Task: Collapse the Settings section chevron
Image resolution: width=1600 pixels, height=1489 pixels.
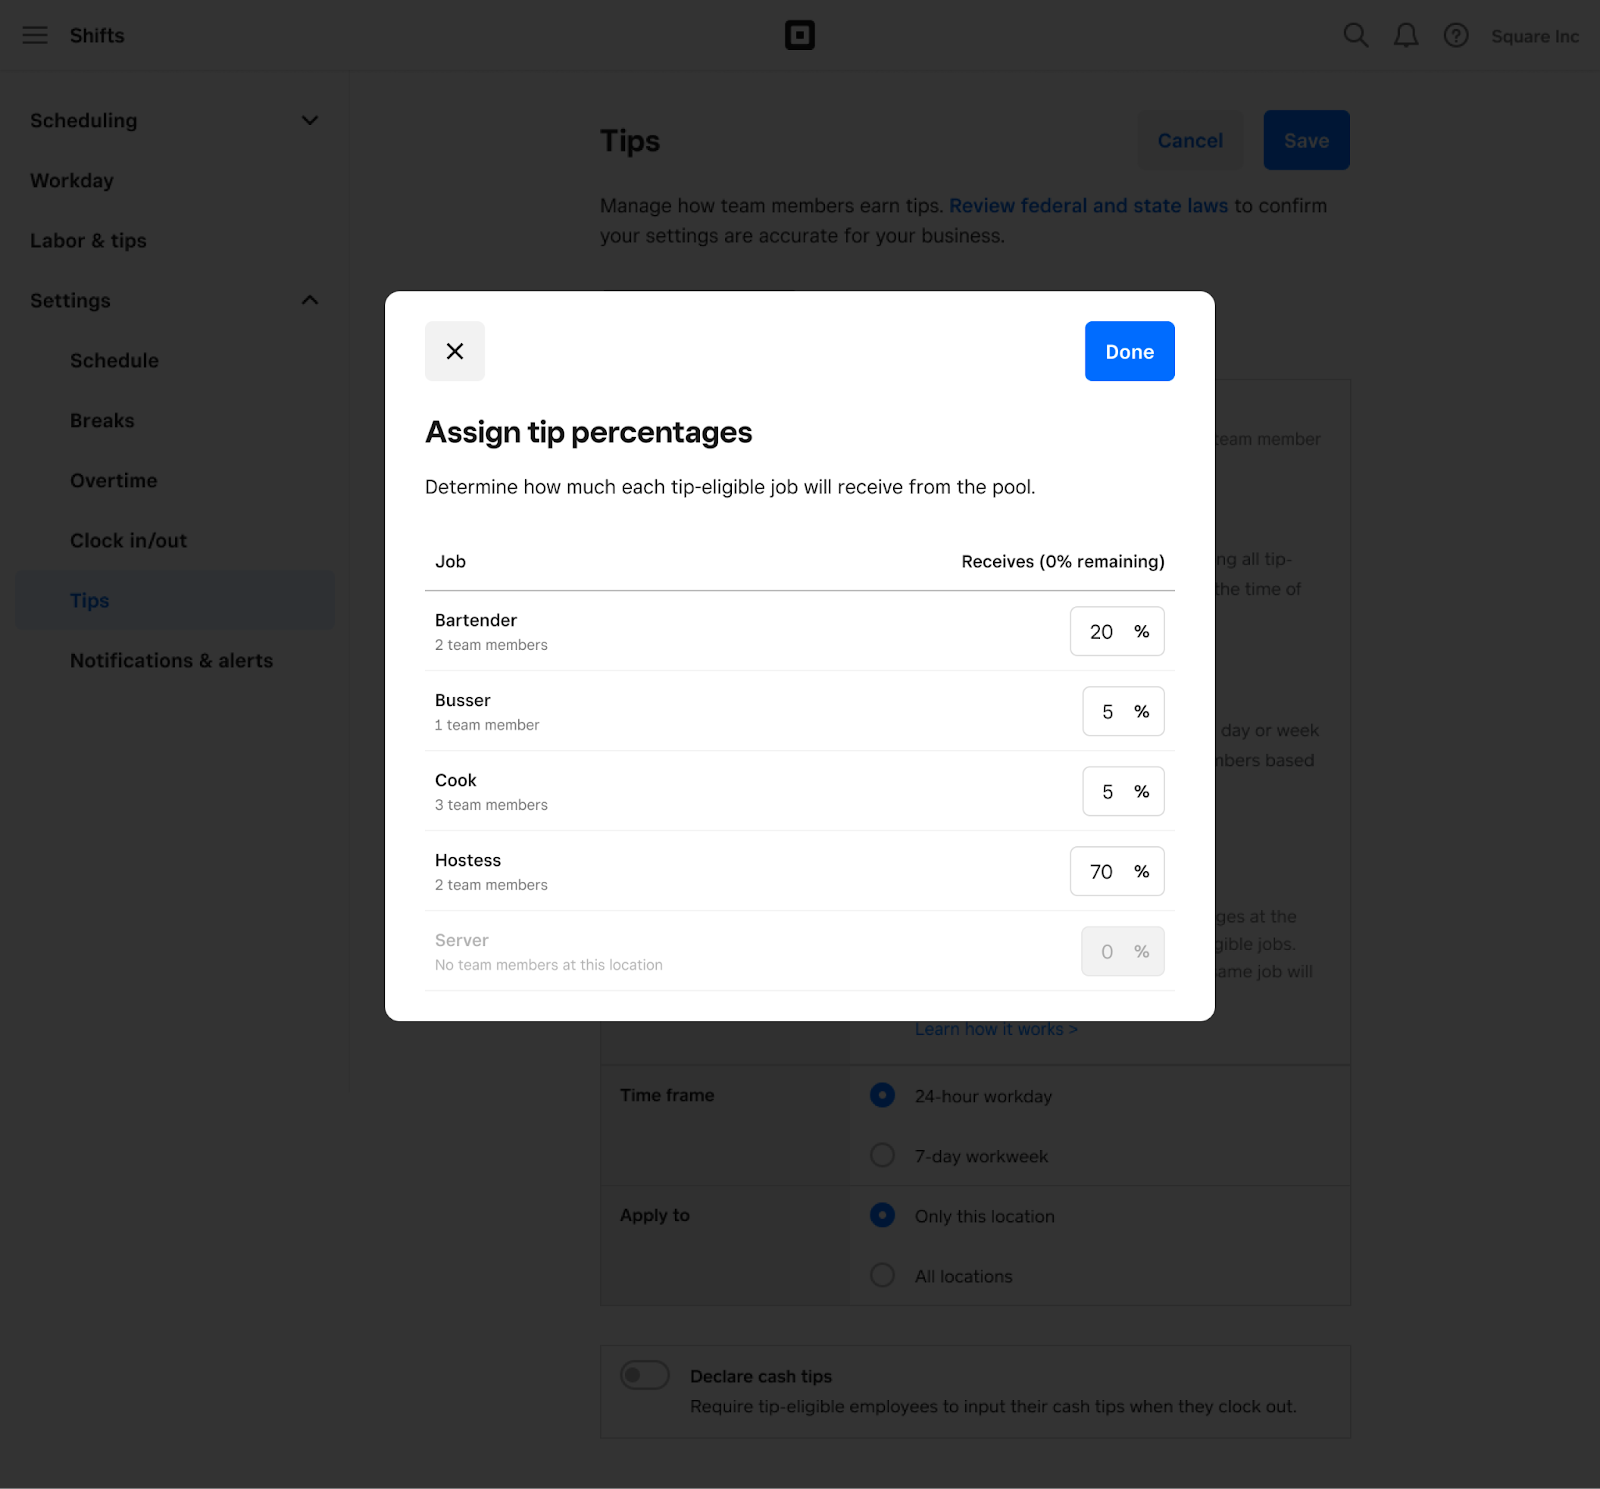Action: pyautogui.click(x=309, y=300)
